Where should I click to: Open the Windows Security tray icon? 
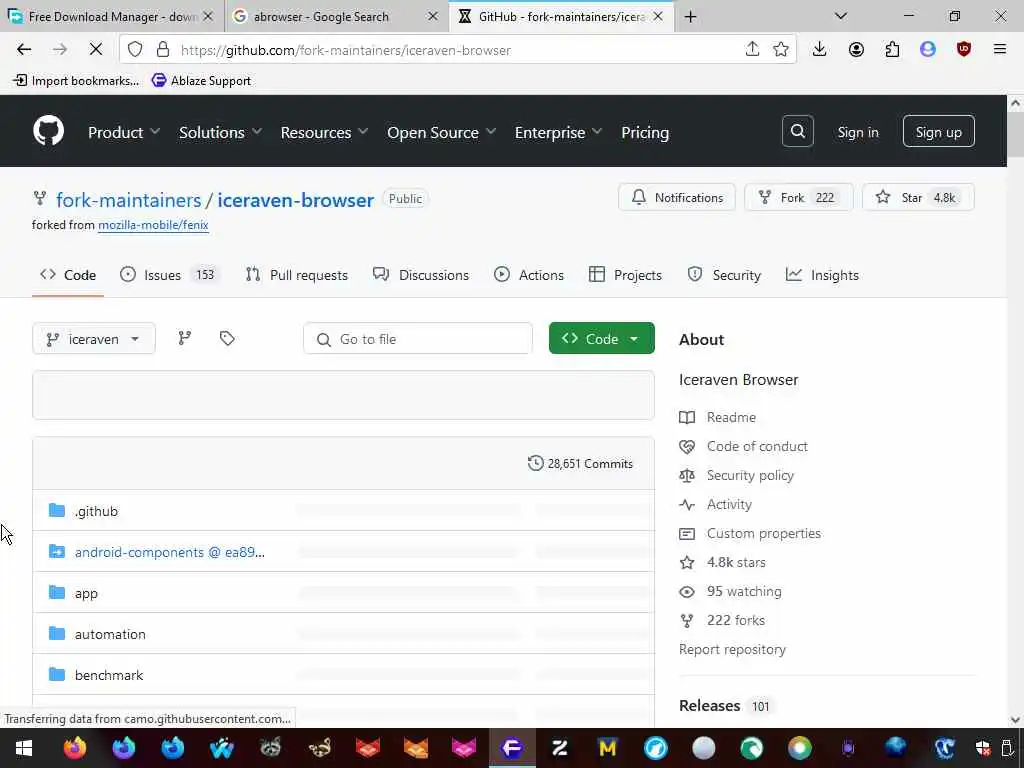(982, 748)
